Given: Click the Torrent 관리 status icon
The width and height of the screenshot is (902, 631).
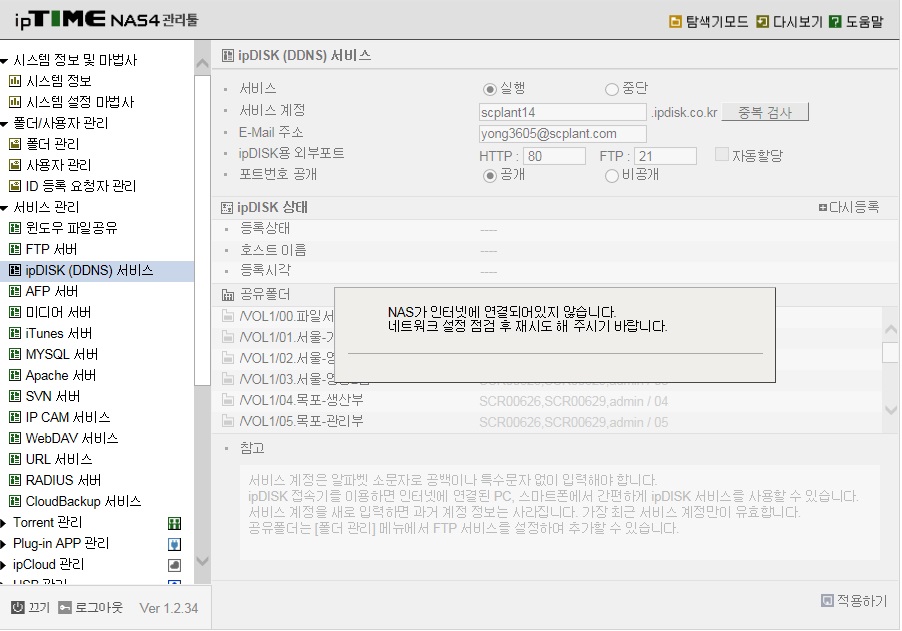Looking at the screenshot, I should (x=174, y=523).
